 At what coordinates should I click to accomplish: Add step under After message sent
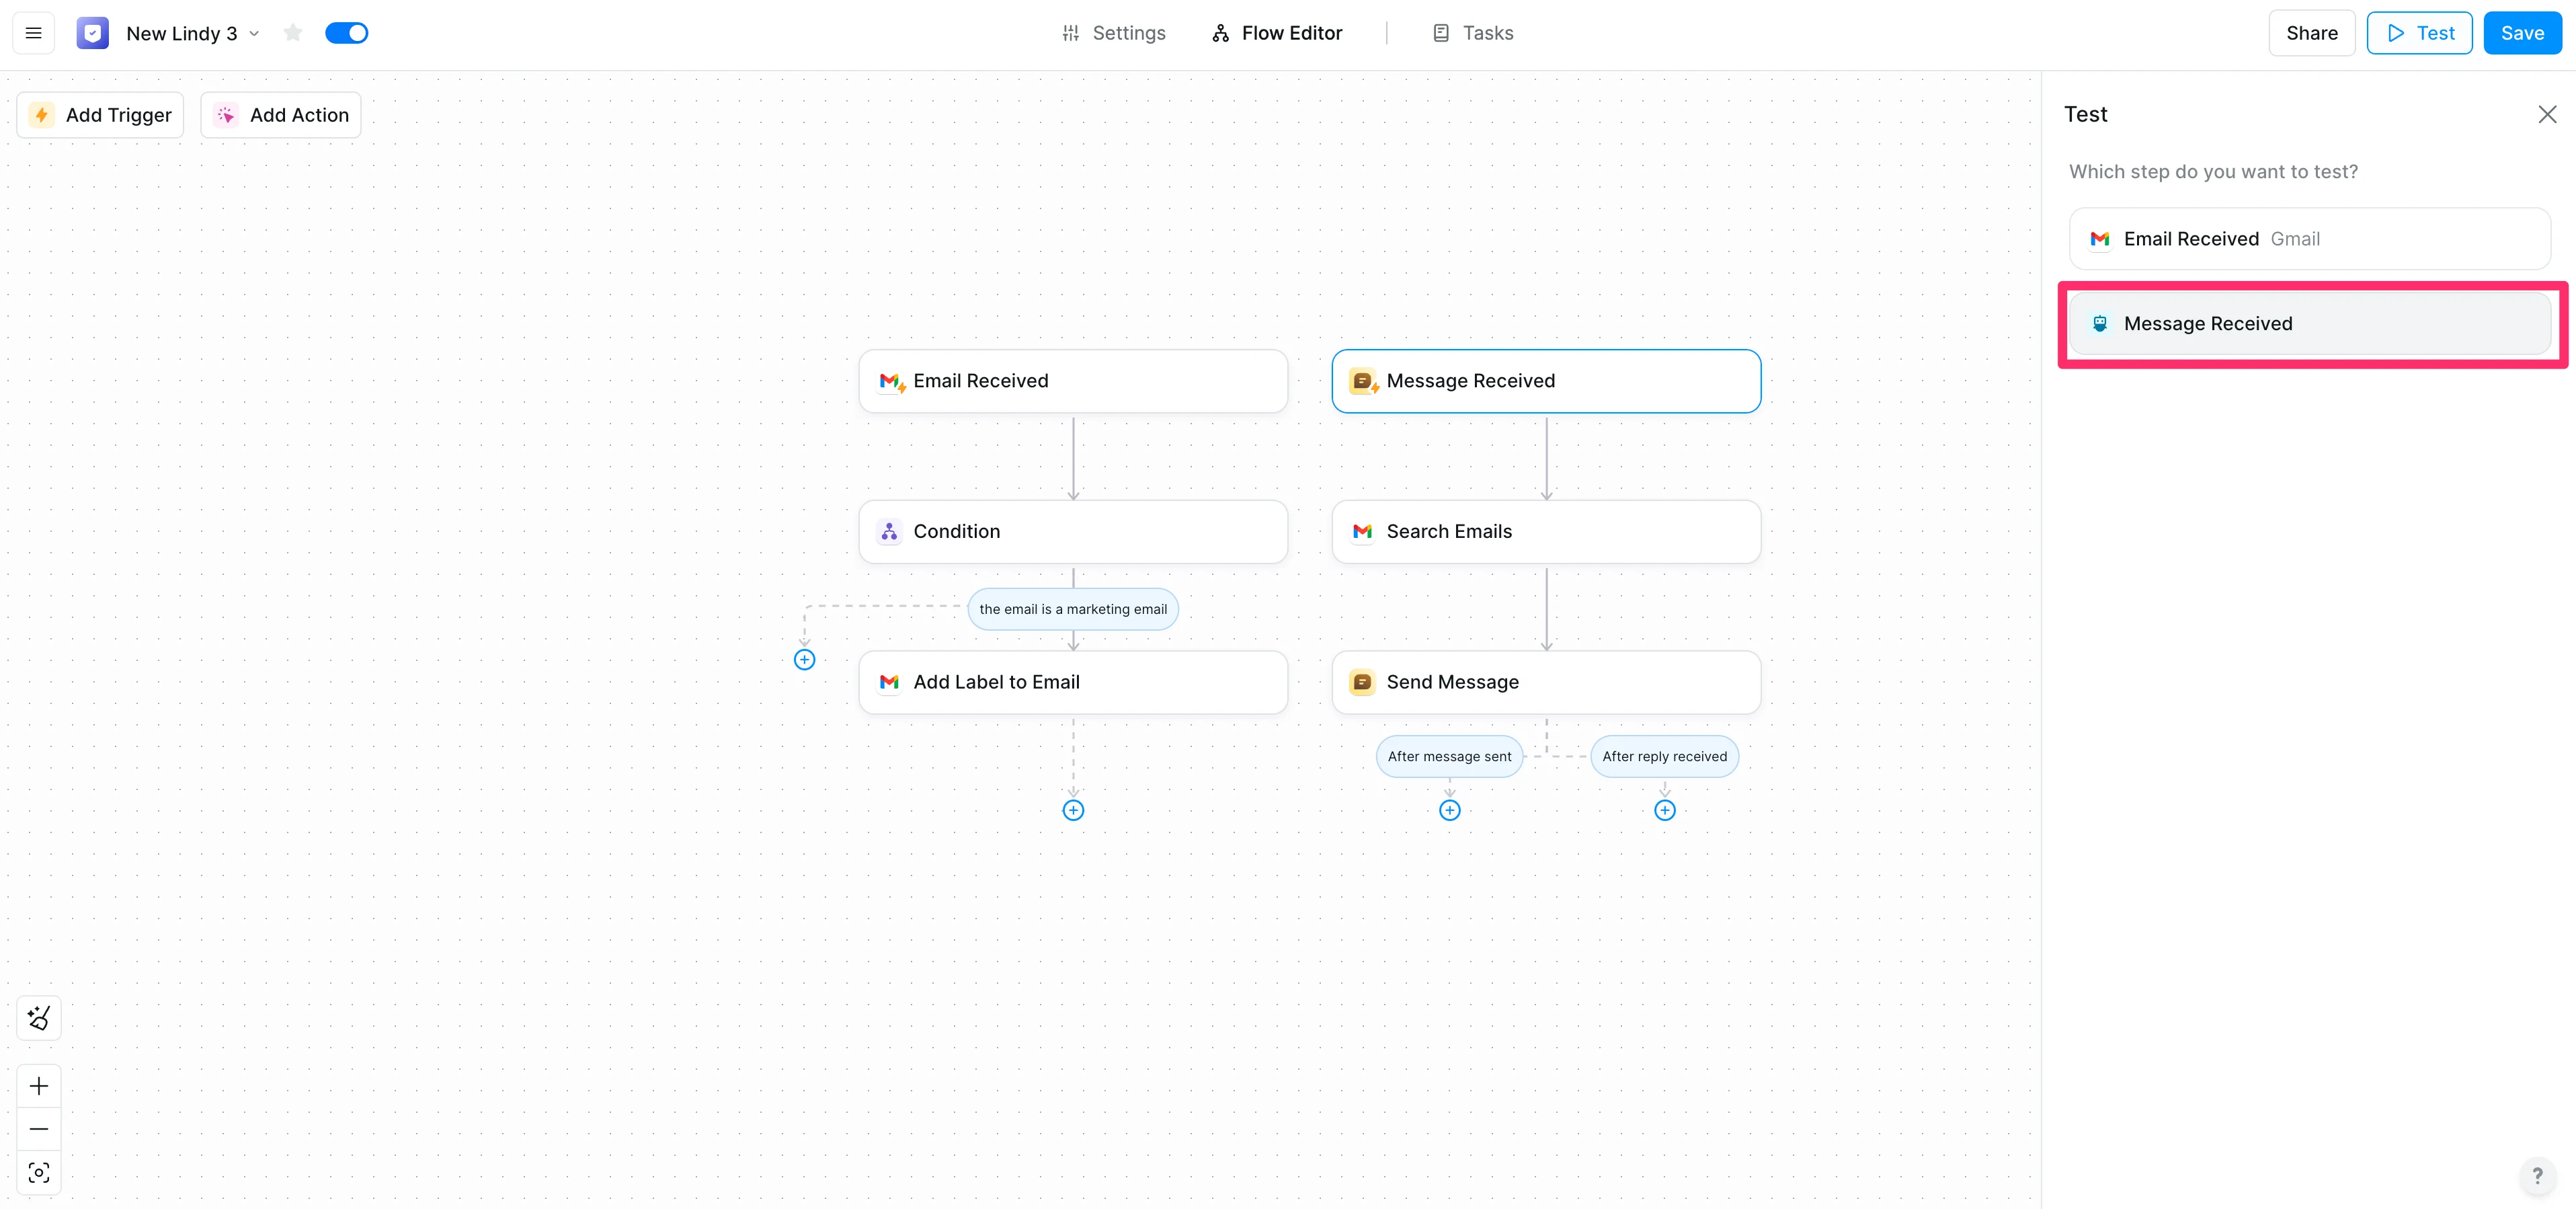1449,810
